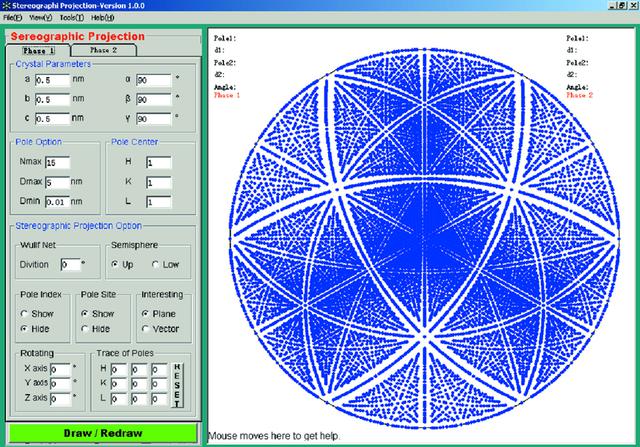The width and height of the screenshot is (640, 447).
Task: Click the red Phase 2 label in plot
Action: (x=579, y=95)
